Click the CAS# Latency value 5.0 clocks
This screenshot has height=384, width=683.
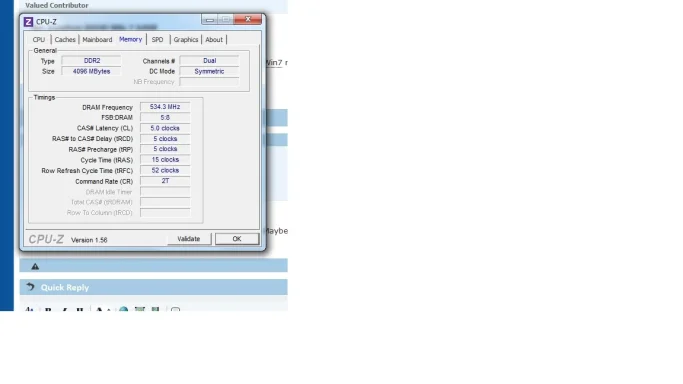click(x=165, y=128)
